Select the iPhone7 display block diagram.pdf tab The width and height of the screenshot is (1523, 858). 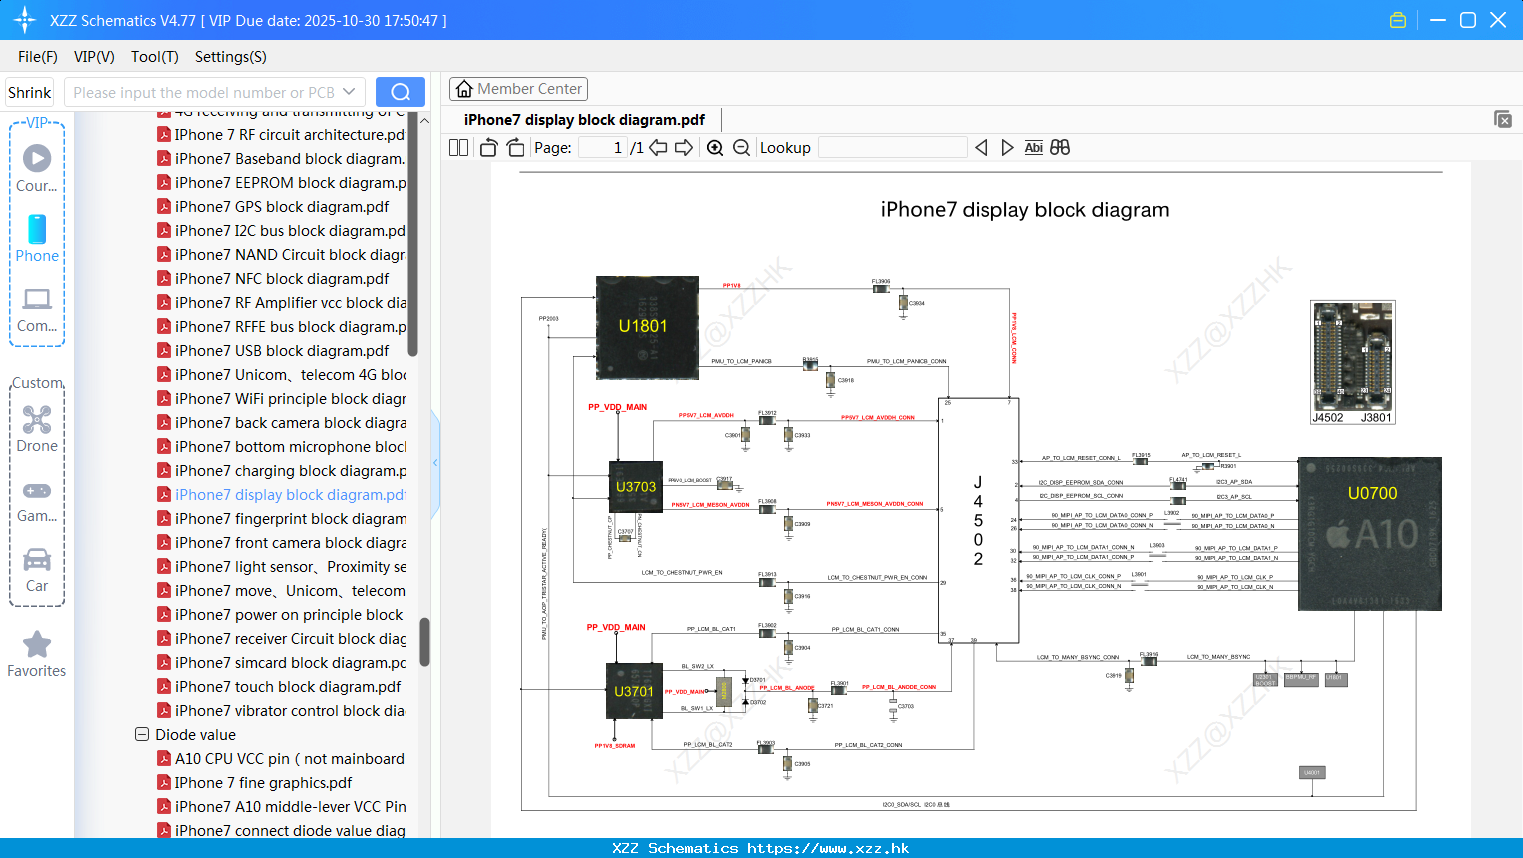584,120
